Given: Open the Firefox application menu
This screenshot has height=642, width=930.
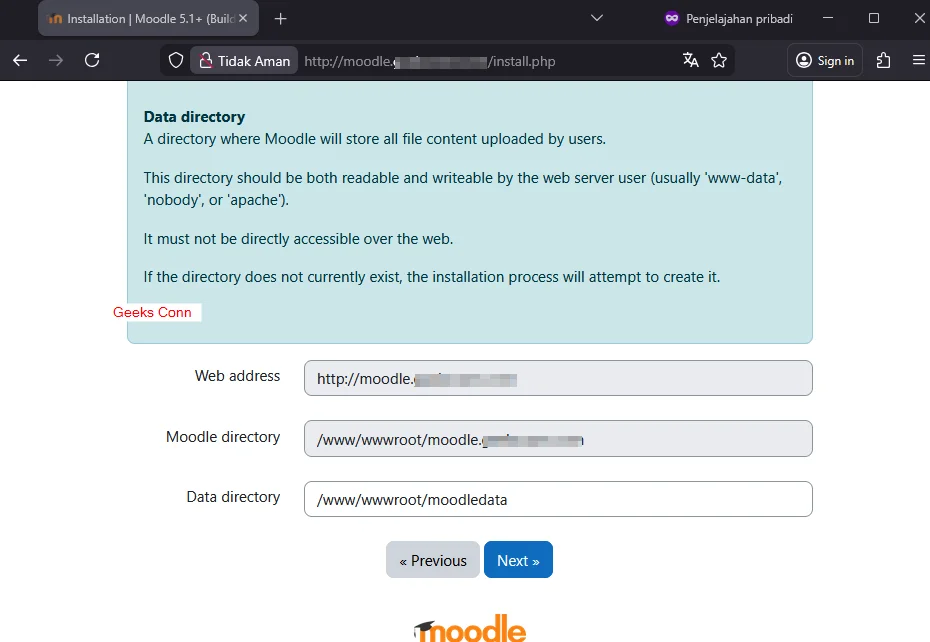Looking at the screenshot, I should (919, 60).
